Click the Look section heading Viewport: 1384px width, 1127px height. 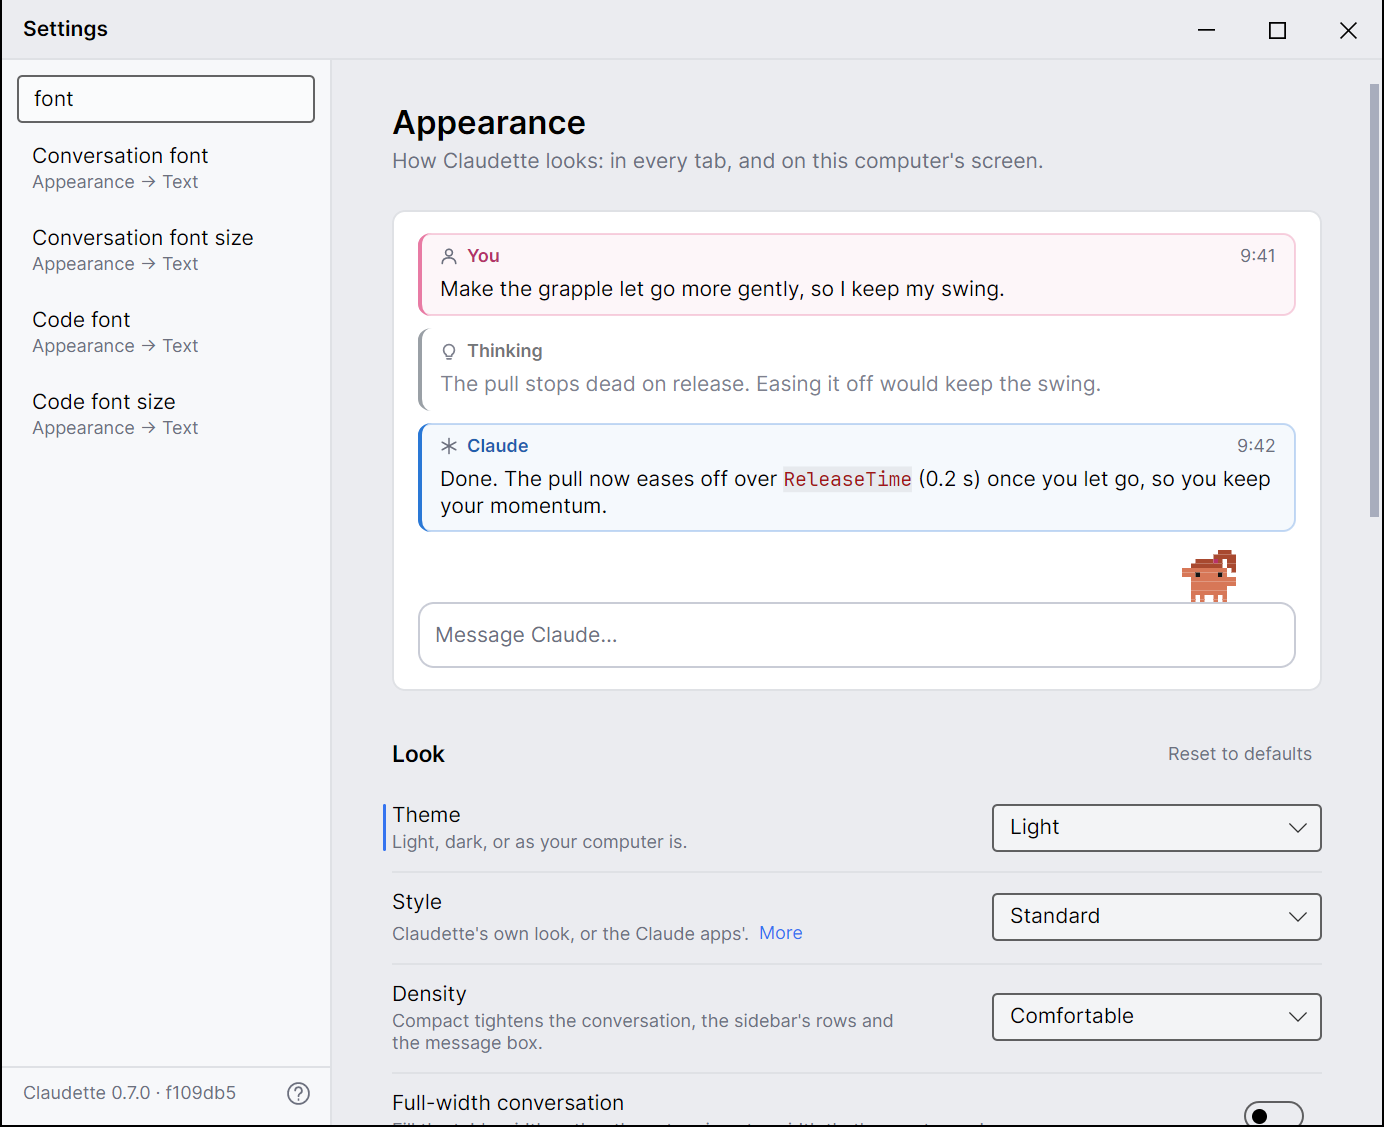coord(418,754)
